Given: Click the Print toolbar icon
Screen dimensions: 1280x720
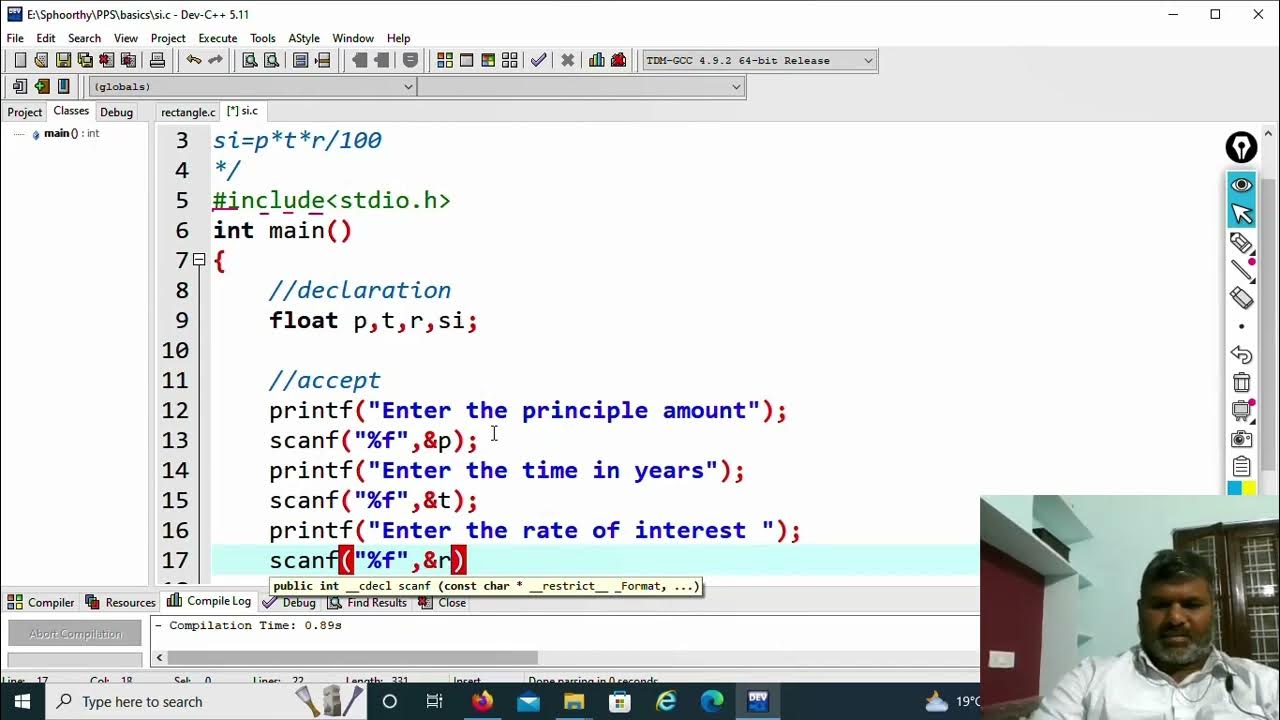Looking at the screenshot, I should (x=157, y=60).
